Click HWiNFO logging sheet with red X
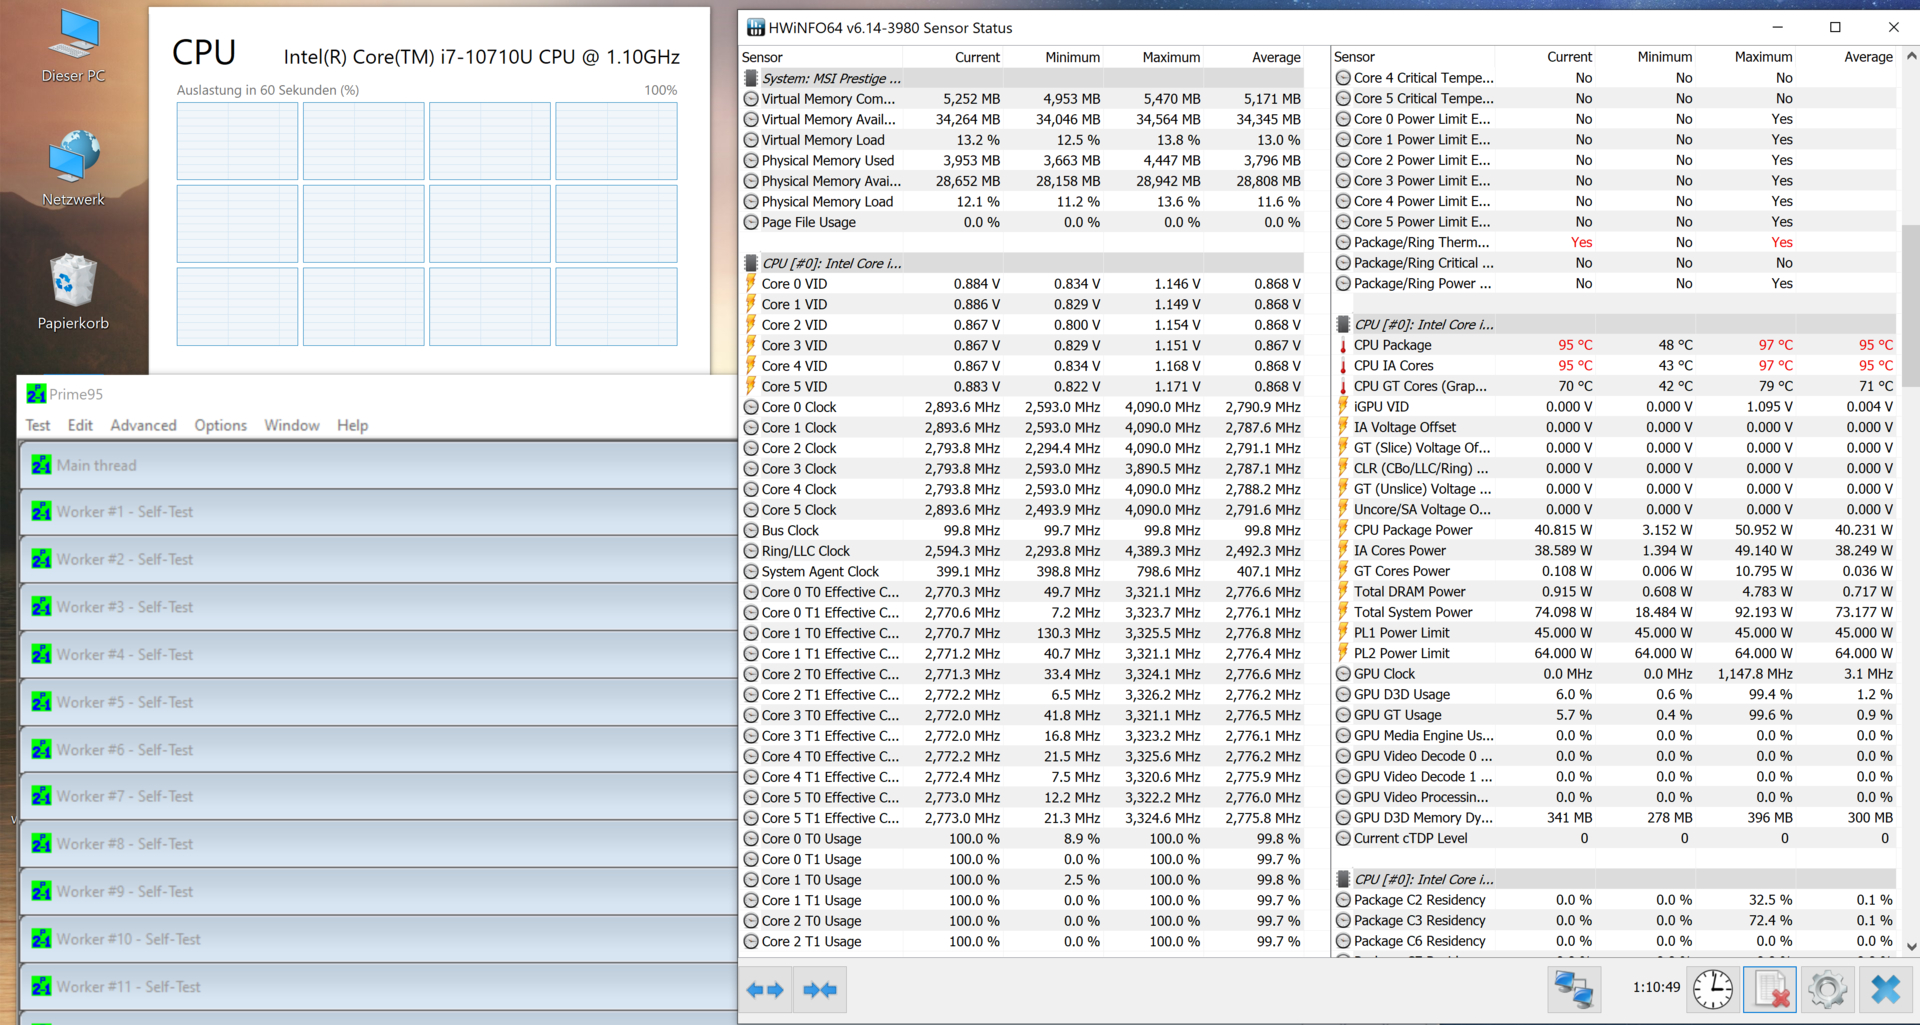 click(1770, 989)
